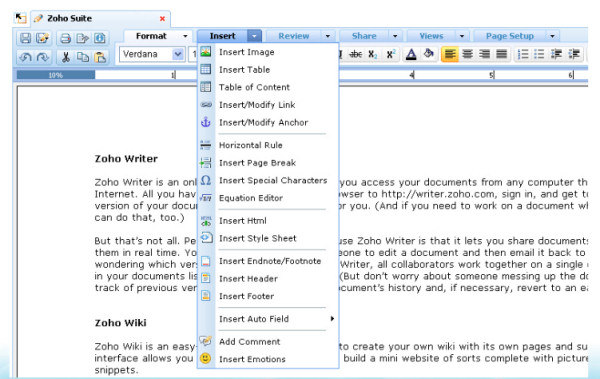Expand the Page Setup dropdown arrow
Viewport: 600px width, 379px height.
(x=552, y=36)
